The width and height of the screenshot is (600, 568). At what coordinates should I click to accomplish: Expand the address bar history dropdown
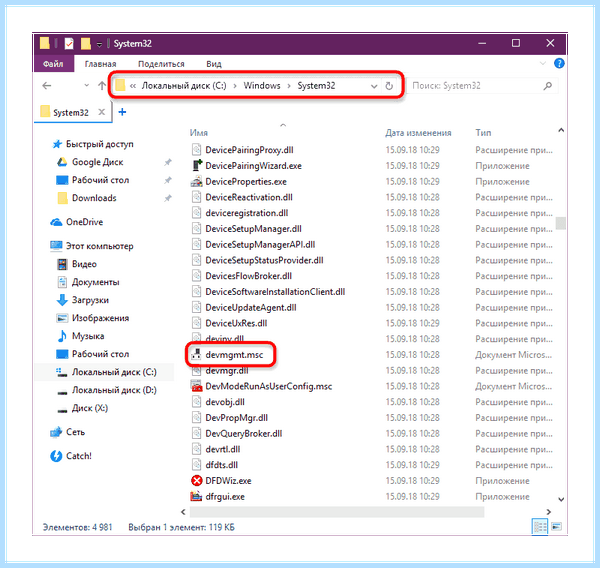pyautogui.click(x=374, y=86)
